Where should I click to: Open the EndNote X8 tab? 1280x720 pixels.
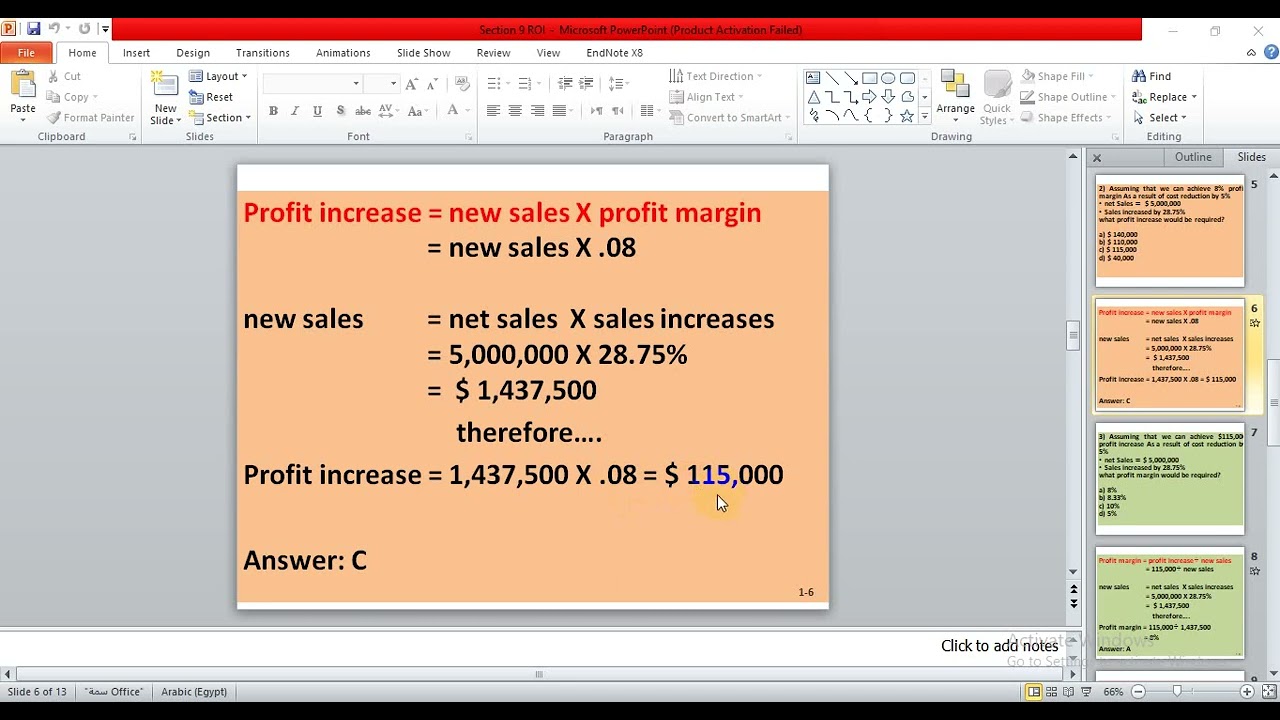point(614,53)
